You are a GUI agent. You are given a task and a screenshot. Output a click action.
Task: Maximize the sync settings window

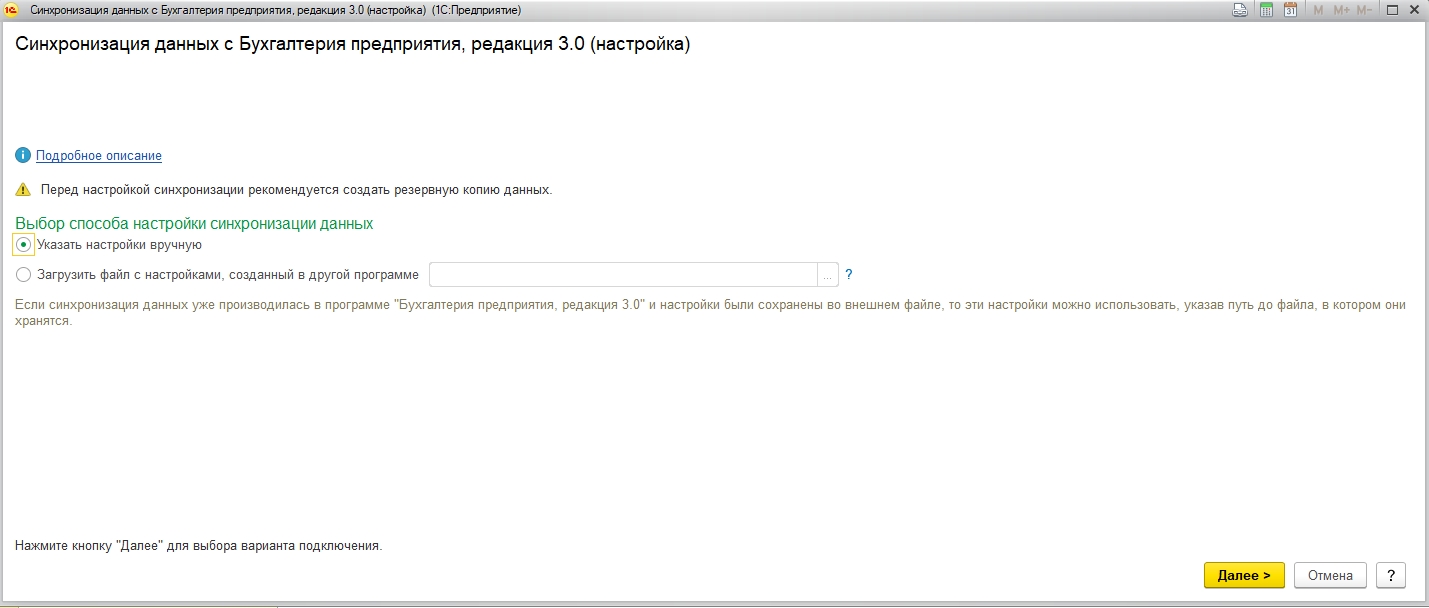click(1392, 10)
